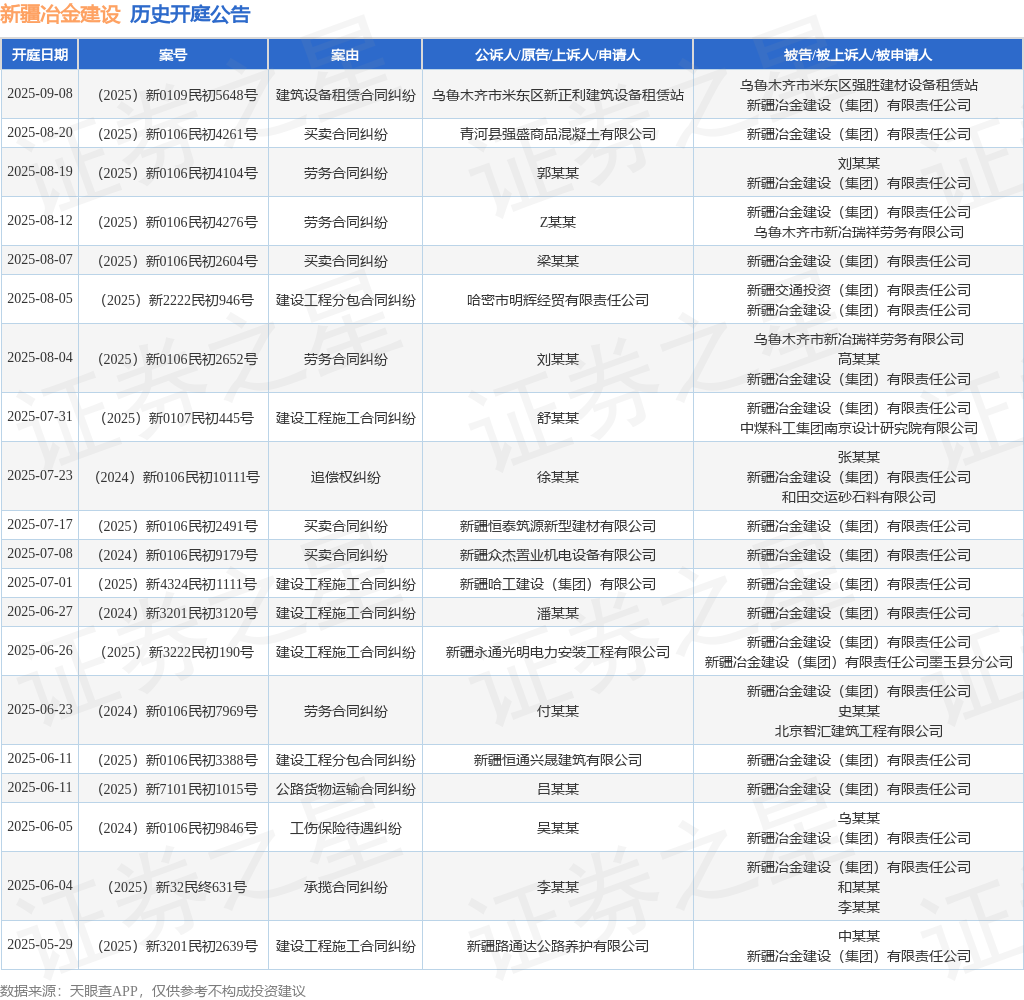The image size is (1024, 1000).
Task: Click case number (2025)新0107民初445号
Action: coord(177,418)
